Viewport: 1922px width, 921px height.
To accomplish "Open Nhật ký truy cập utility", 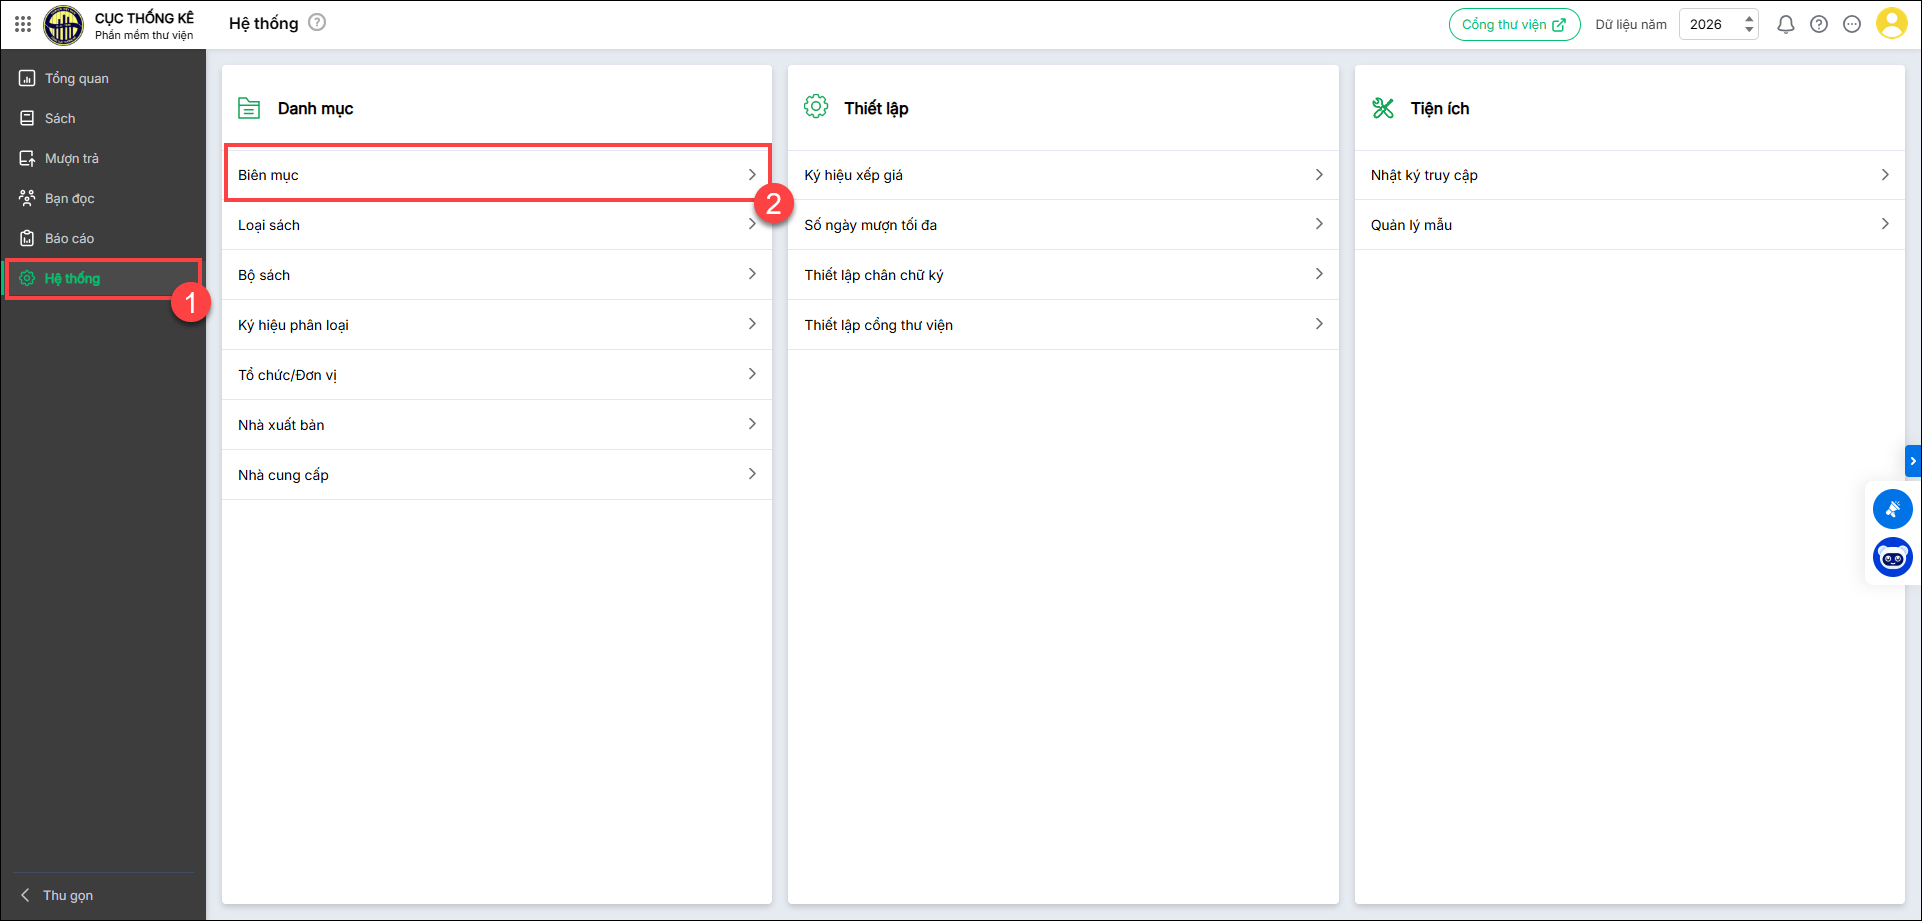I will click(x=1628, y=175).
